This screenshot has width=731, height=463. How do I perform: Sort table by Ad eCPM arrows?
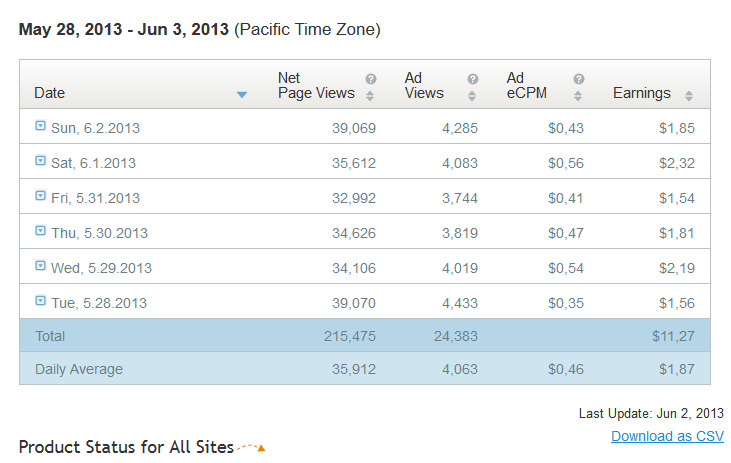click(x=579, y=96)
